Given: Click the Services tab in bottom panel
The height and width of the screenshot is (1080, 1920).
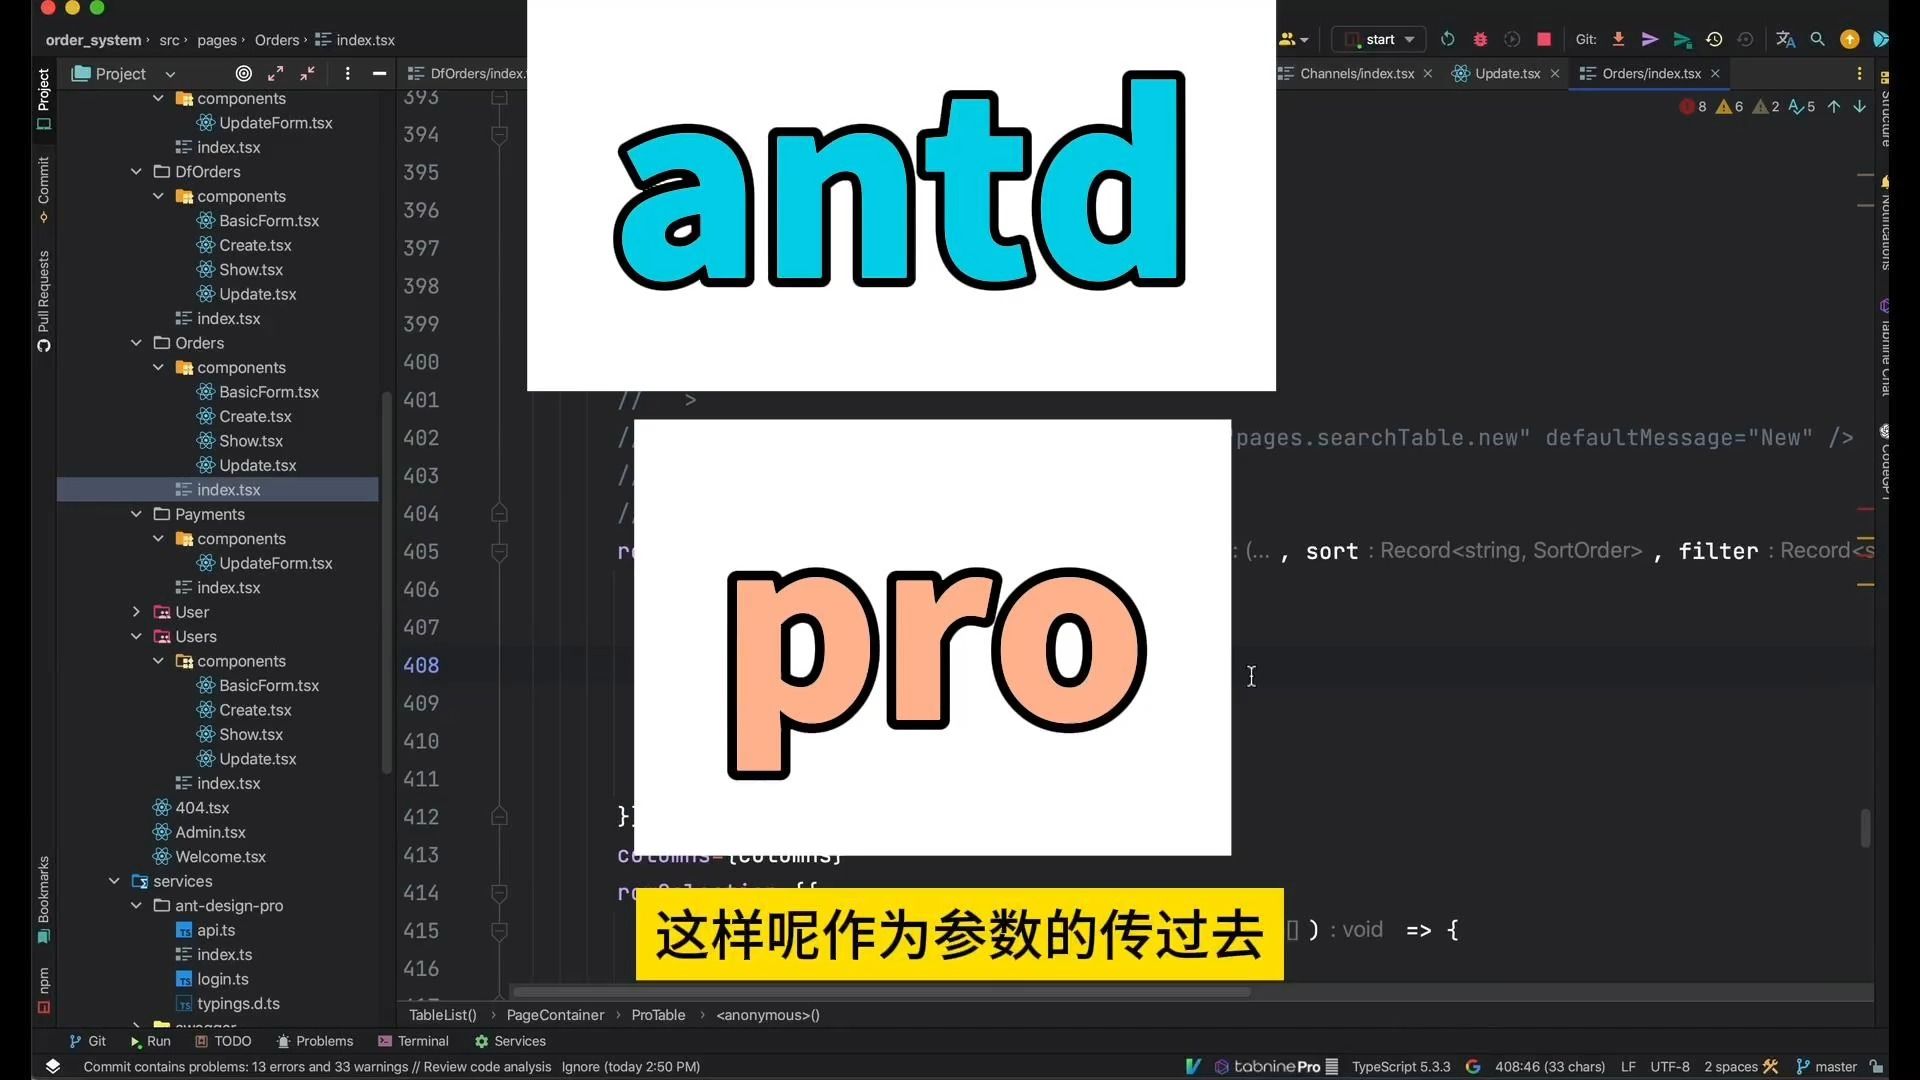Looking at the screenshot, I should click(520, 1042).
